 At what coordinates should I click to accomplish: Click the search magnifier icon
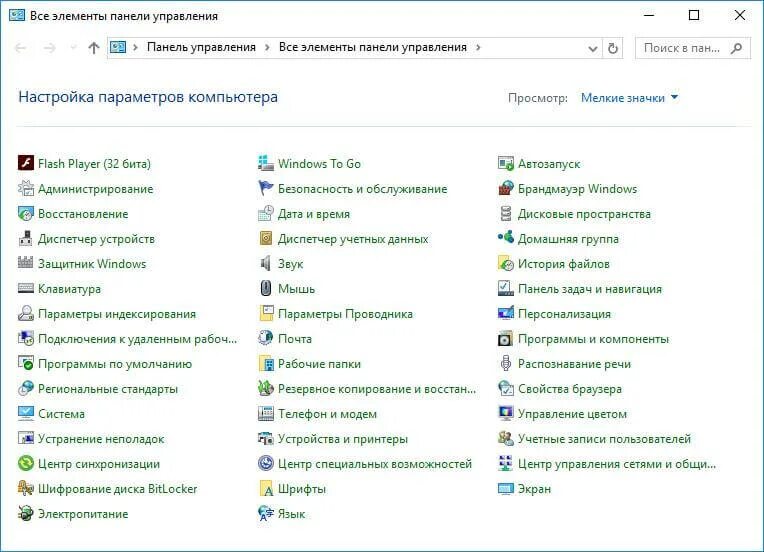737,48
